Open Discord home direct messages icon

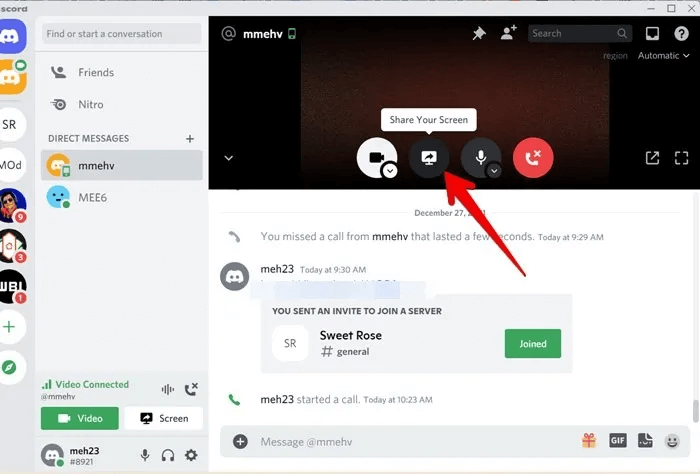12,36
